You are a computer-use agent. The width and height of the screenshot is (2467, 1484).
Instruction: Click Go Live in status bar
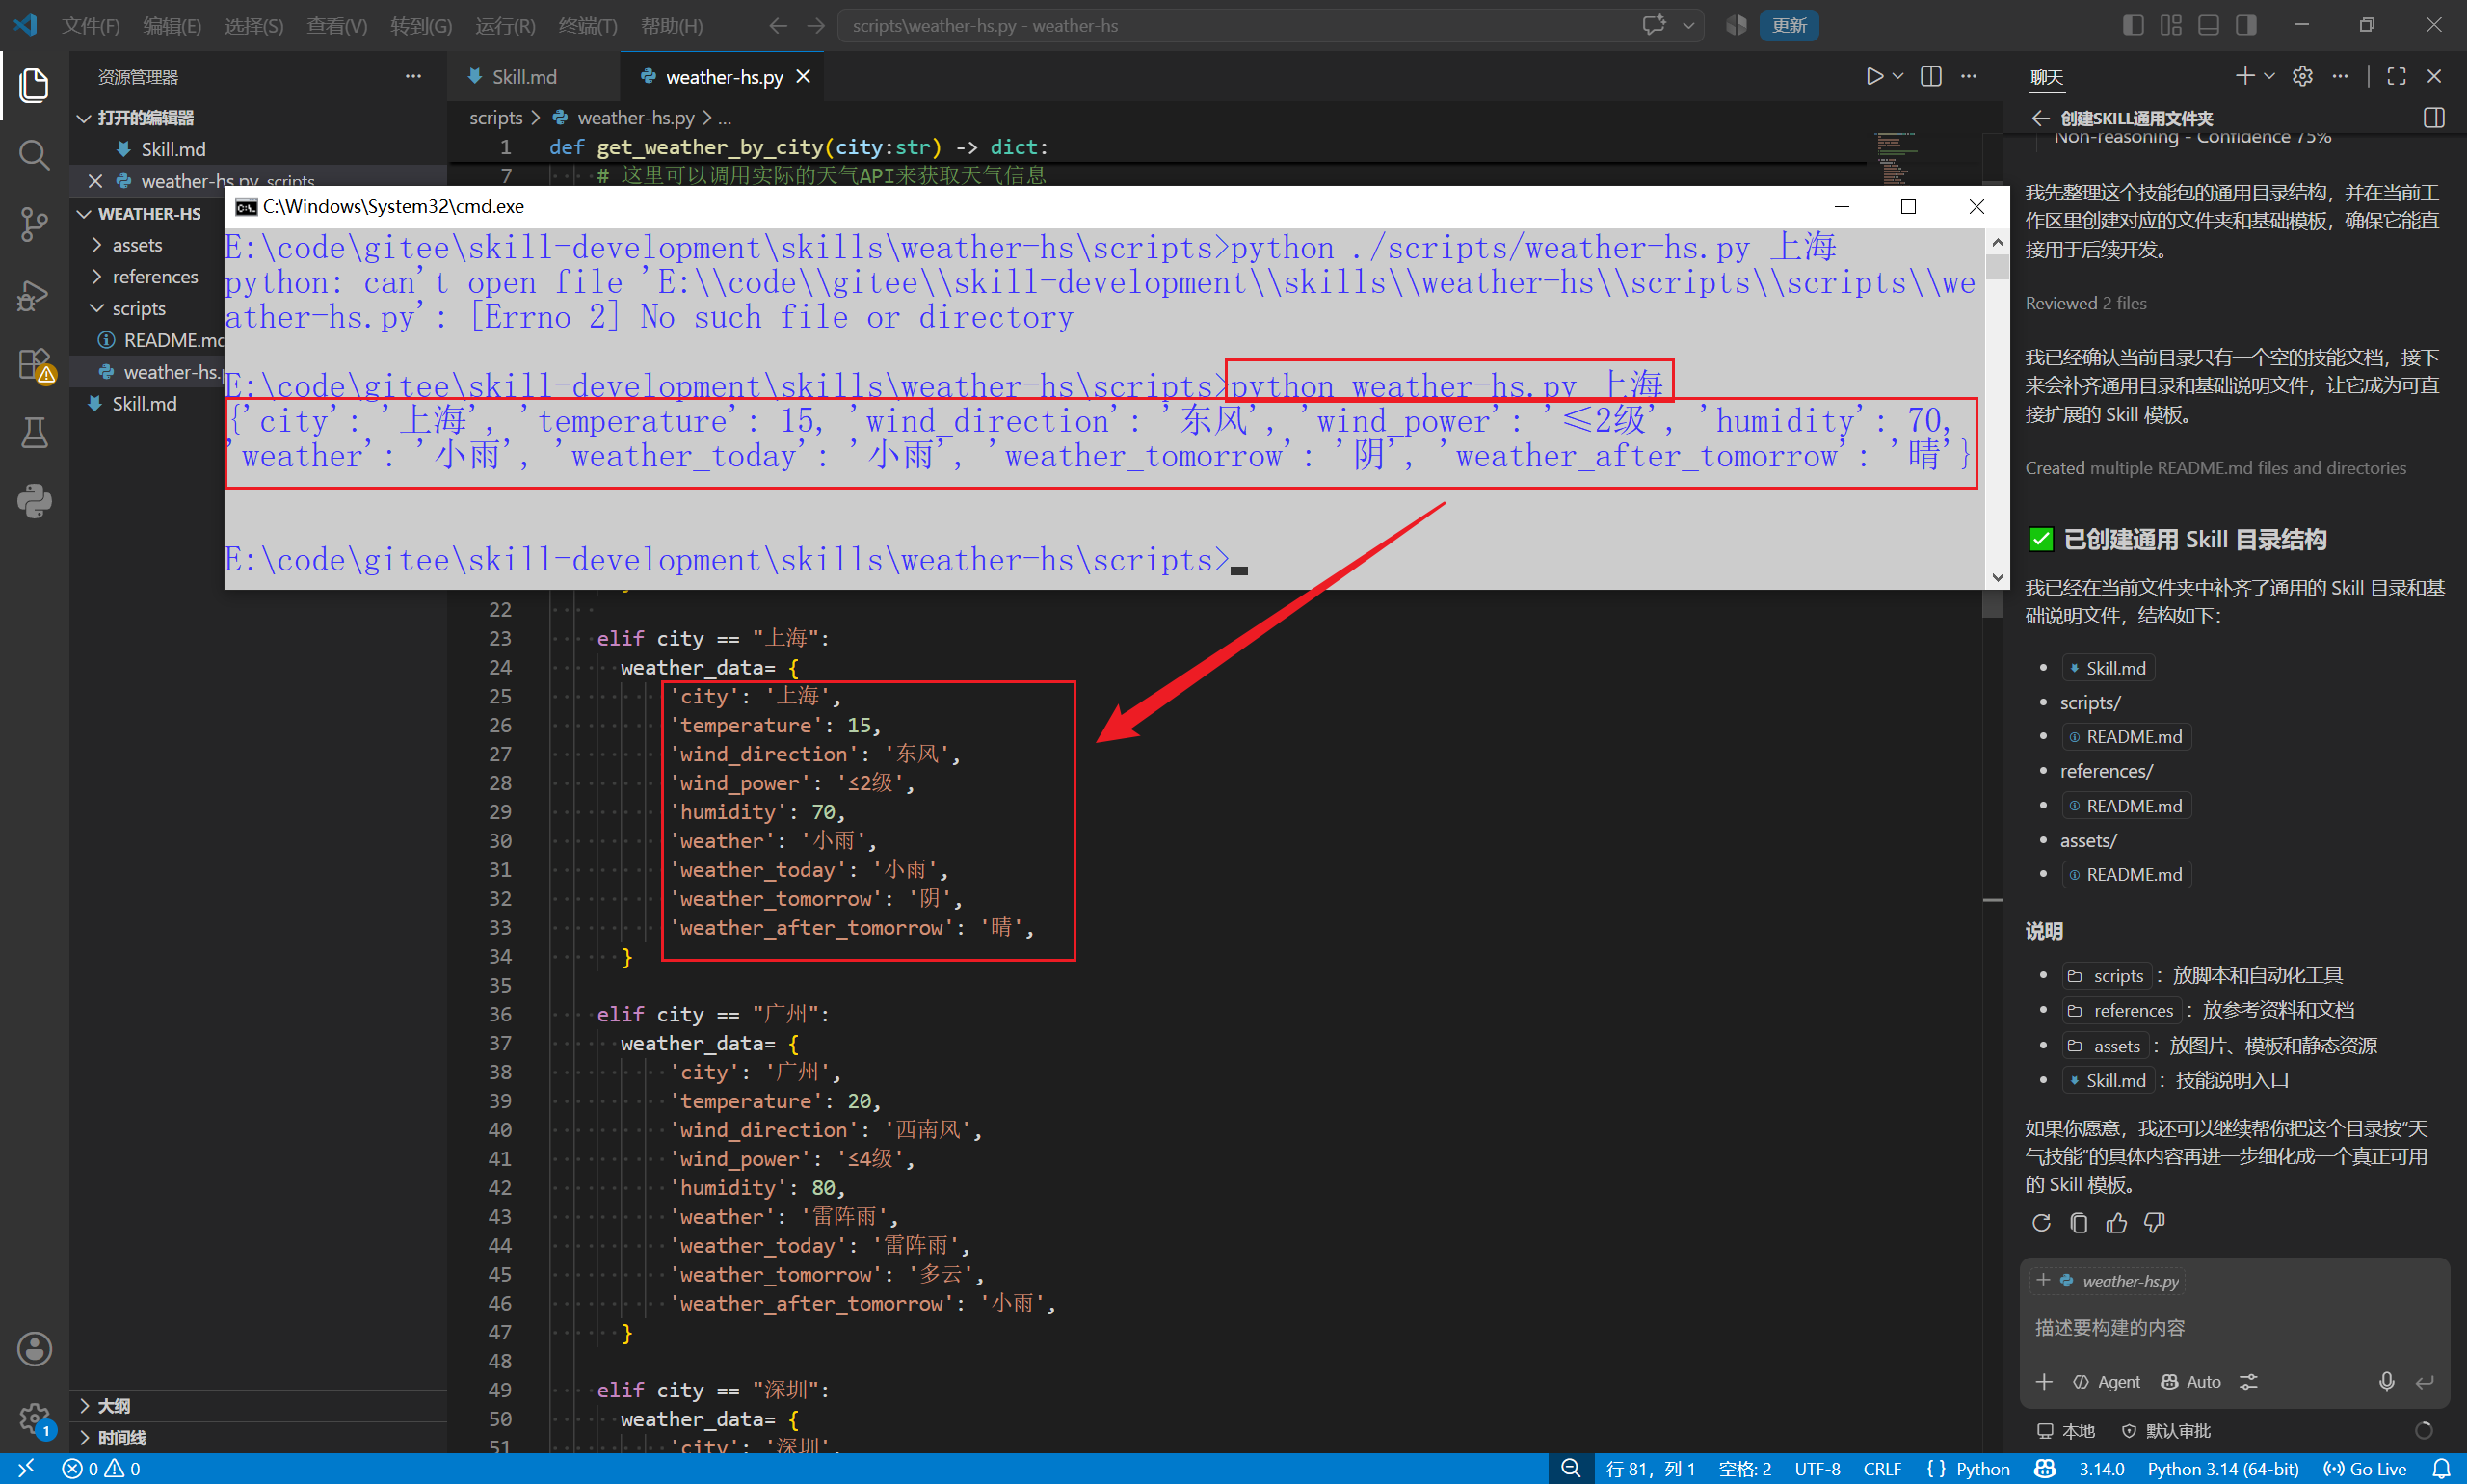pos(2366,1468)
